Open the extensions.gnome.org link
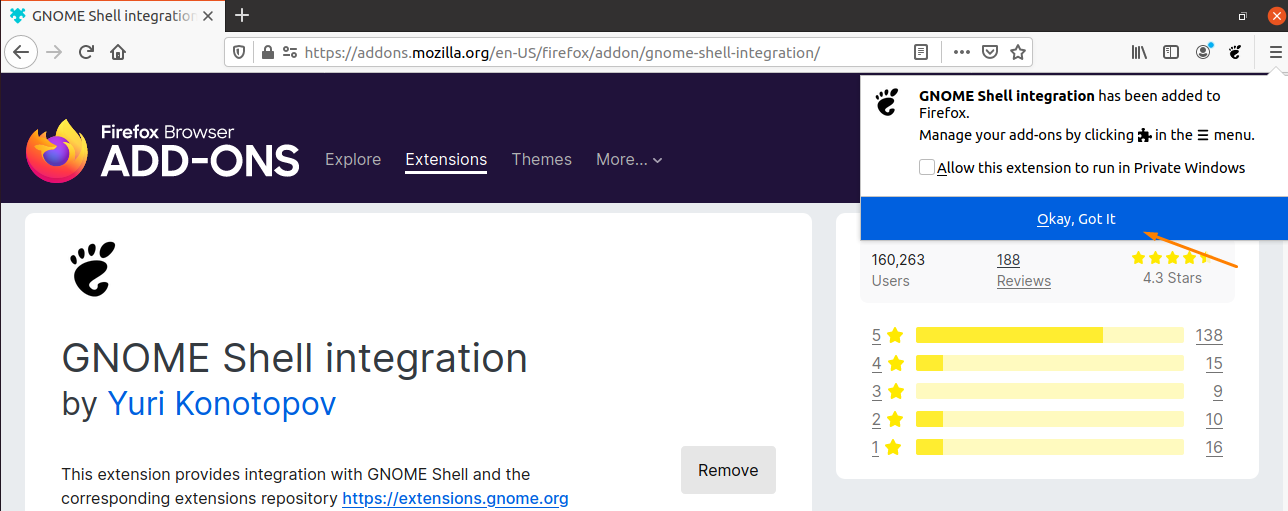The width and height of the screenshot is (1288, 511). point(455,498)
